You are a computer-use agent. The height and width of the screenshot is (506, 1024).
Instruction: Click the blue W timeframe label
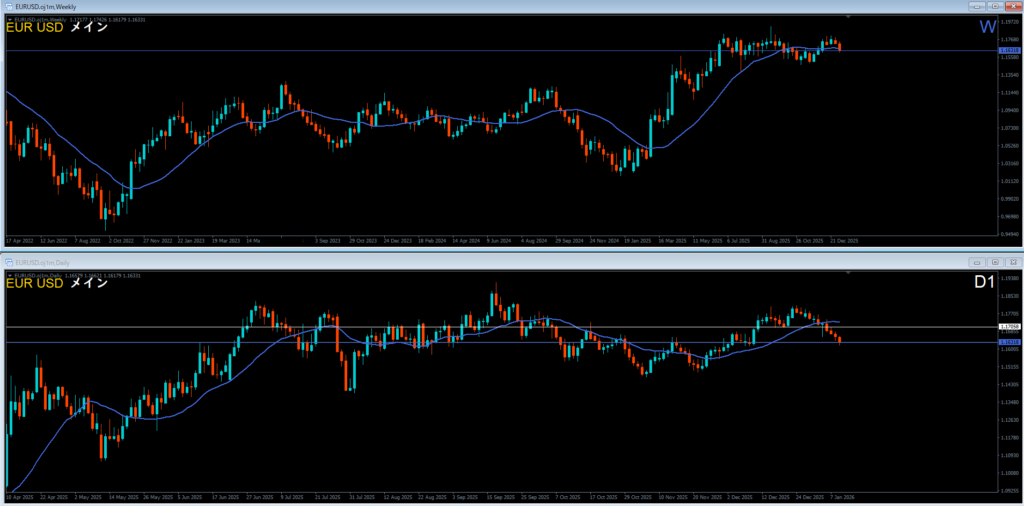(987, 26)
